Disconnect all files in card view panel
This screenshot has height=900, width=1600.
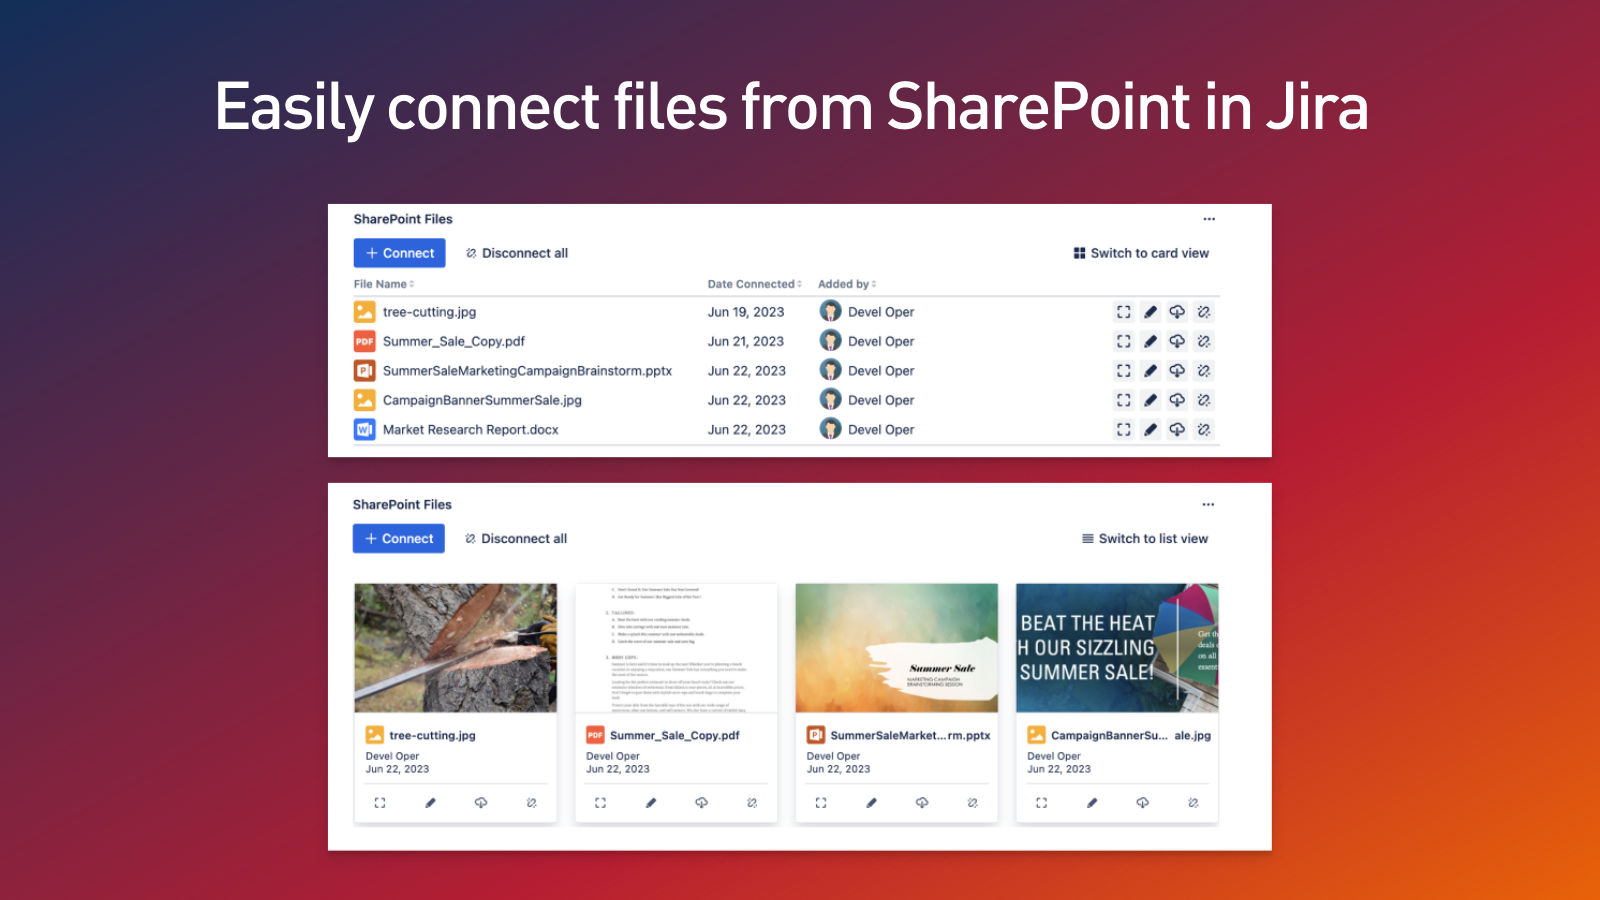click(x=516, y=539)
